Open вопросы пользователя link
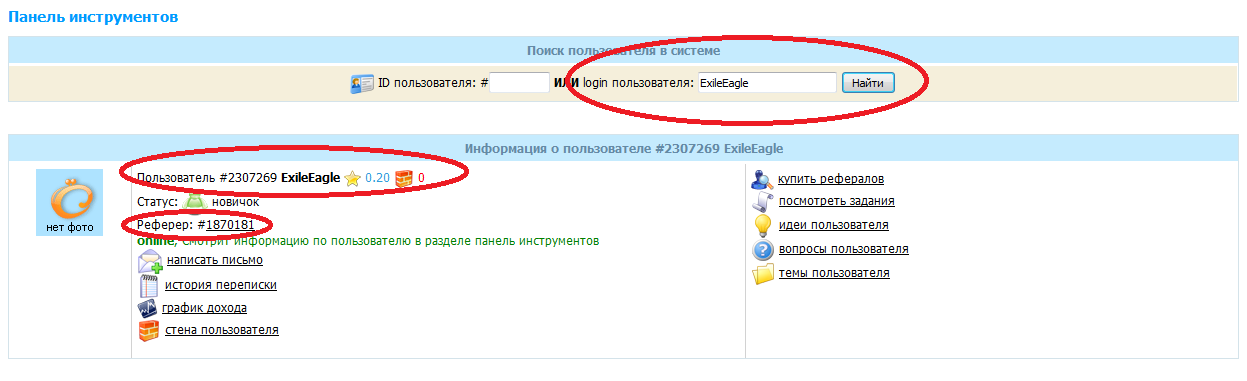The height and width of the screenshot is (381, 1247). [844, 249]
